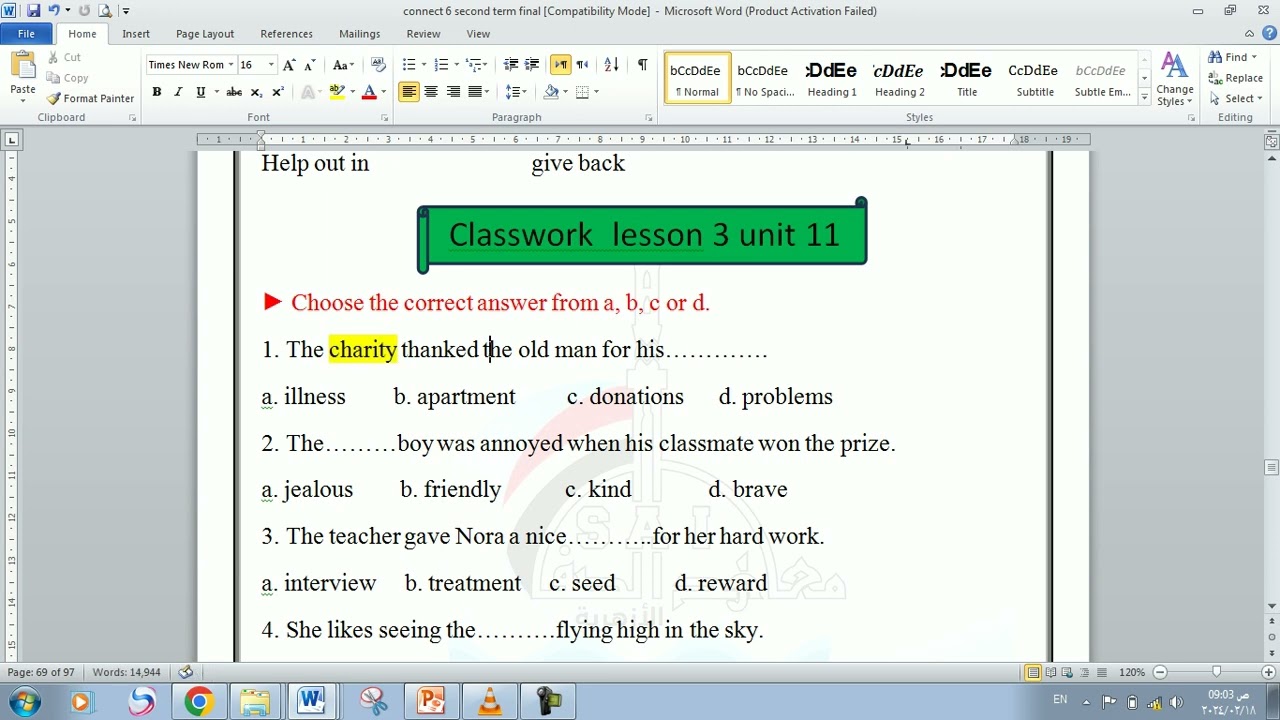Image resolution: width=1280 pixels, height=720 pixels.
Task: Click the zoom slider handle
Action: (1216, 672)
